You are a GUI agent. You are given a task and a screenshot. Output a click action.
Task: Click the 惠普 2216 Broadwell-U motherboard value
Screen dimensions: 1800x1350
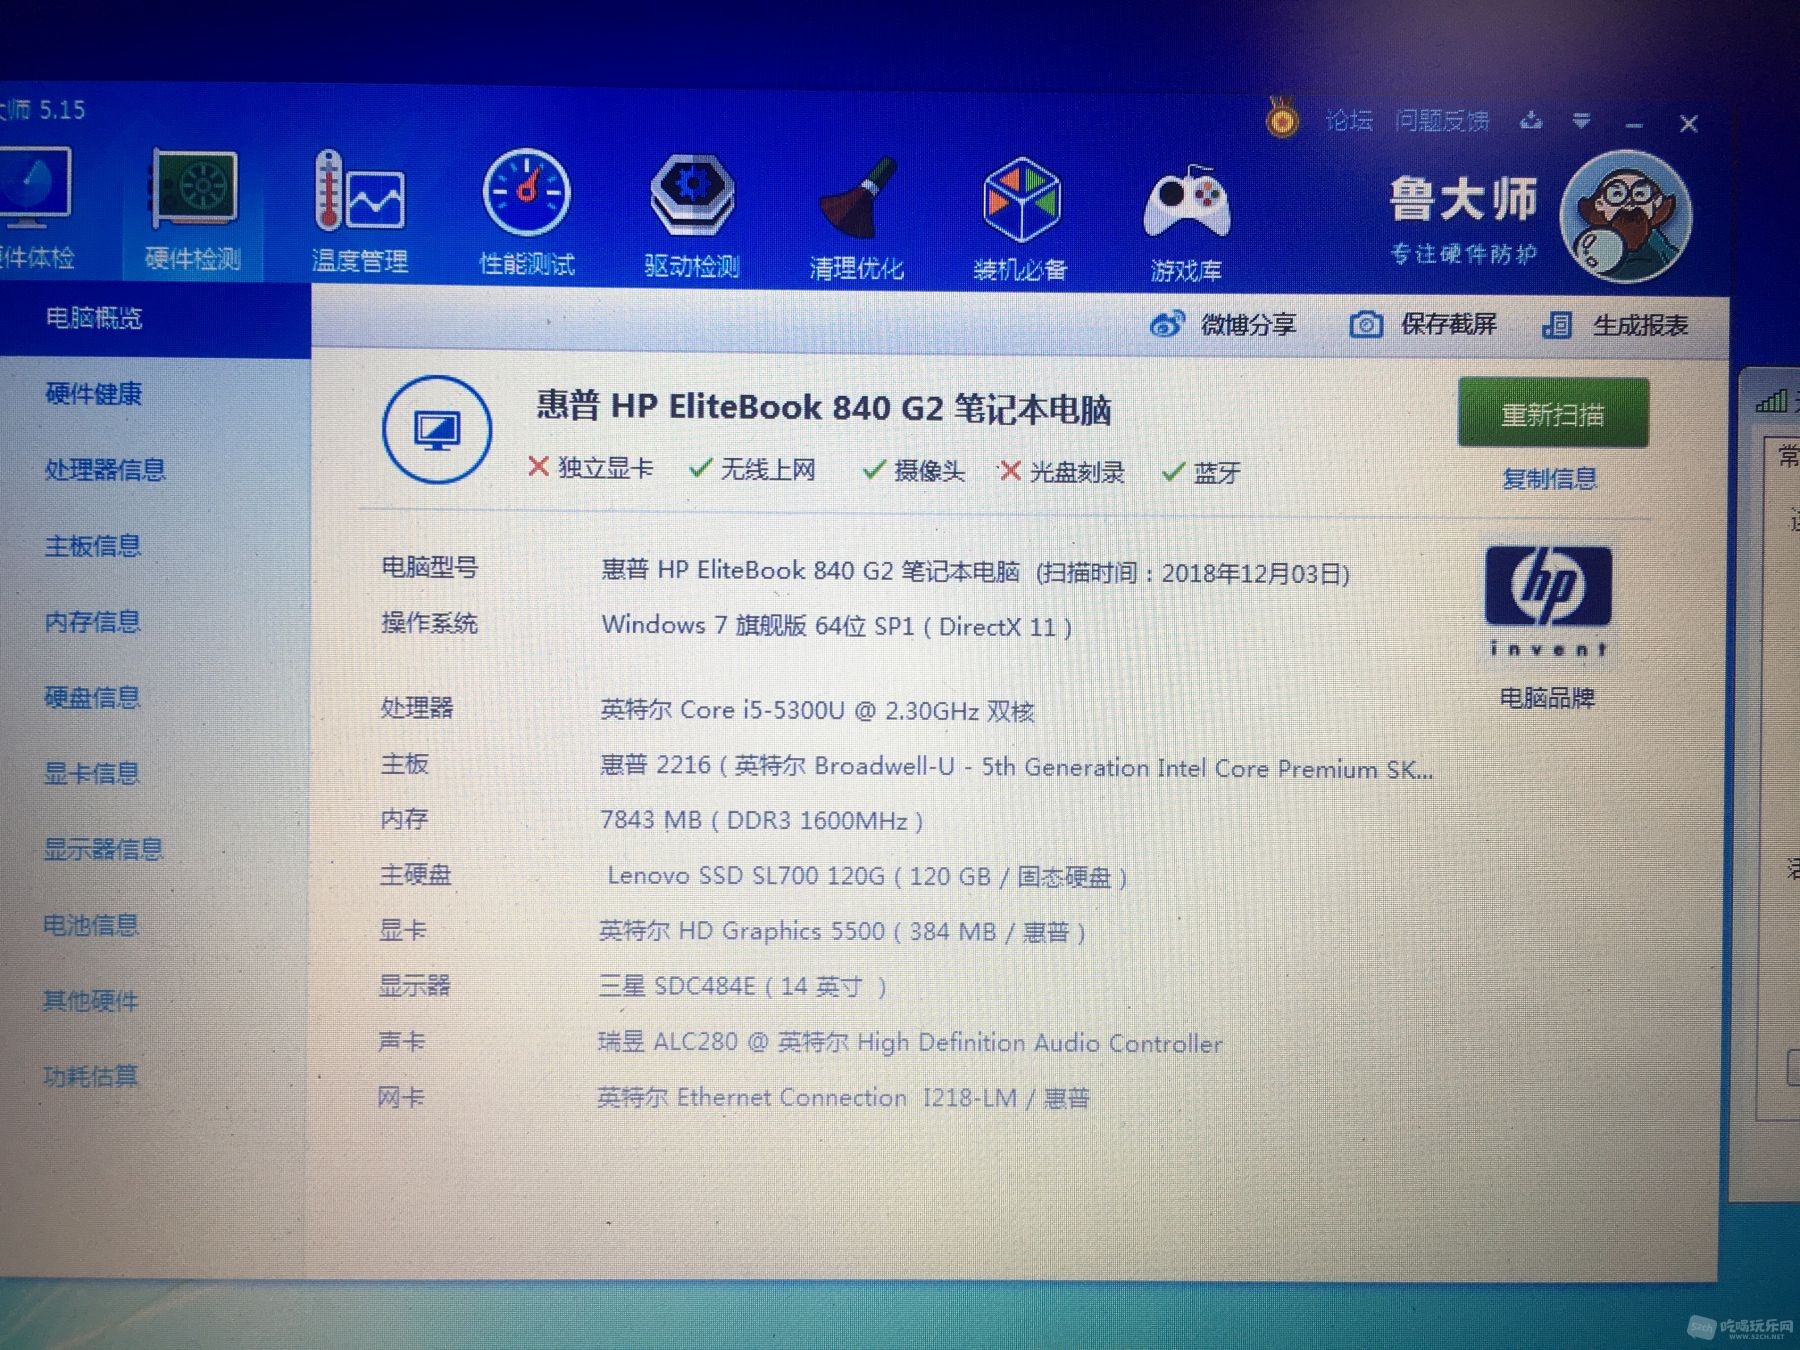(x=1016, y=767)
